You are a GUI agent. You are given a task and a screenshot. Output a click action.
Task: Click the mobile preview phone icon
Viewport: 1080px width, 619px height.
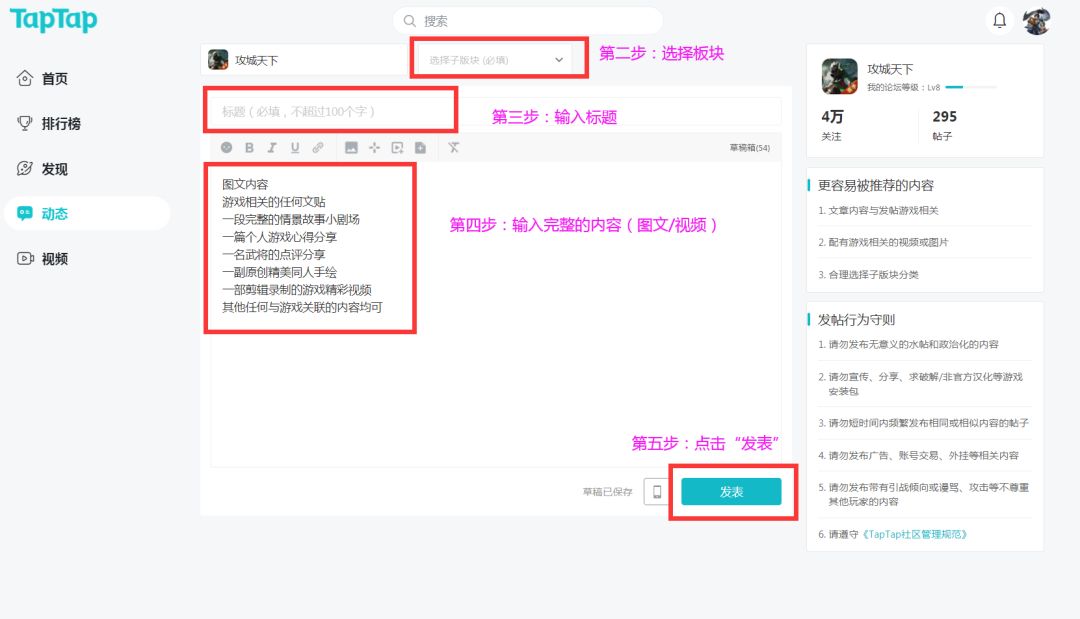(x=656, y=492)
